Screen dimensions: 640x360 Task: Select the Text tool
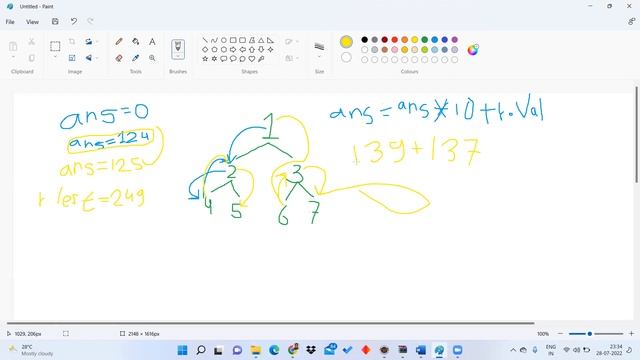(x=152, y=42)
